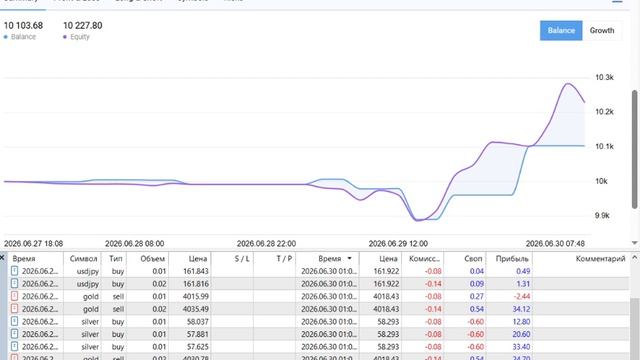Click swap value 0.04

coord(477,271)
